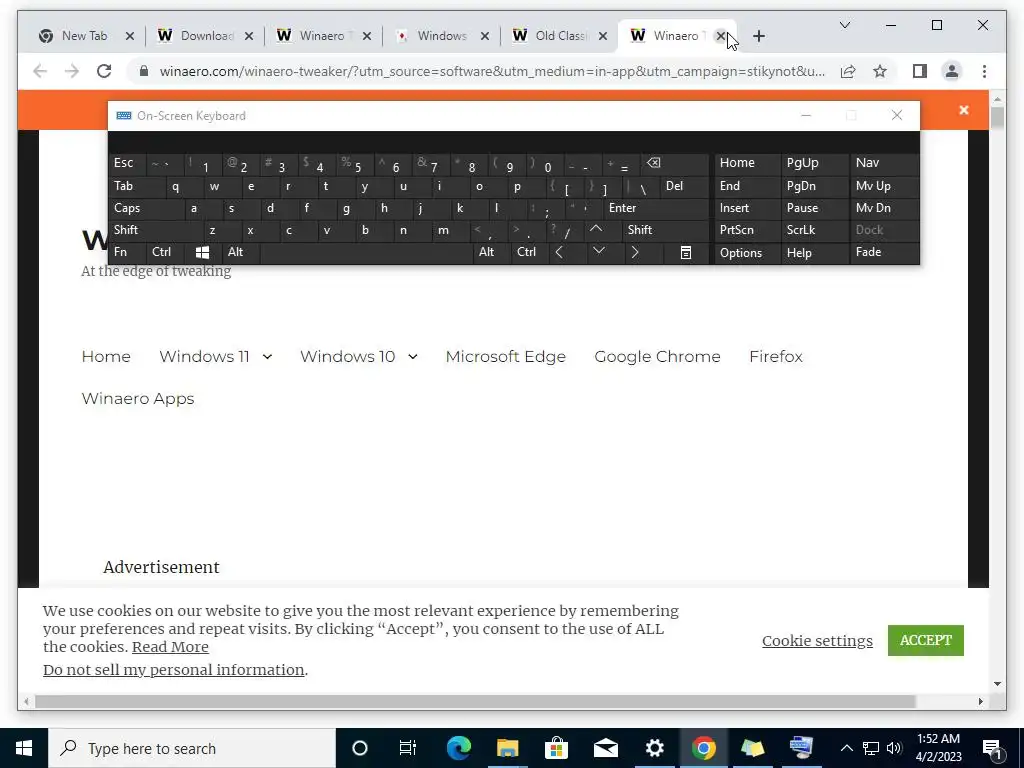This screenshot has width=1024, height=768.
Task: Open the volume control in tray
Action: point(894,748)
